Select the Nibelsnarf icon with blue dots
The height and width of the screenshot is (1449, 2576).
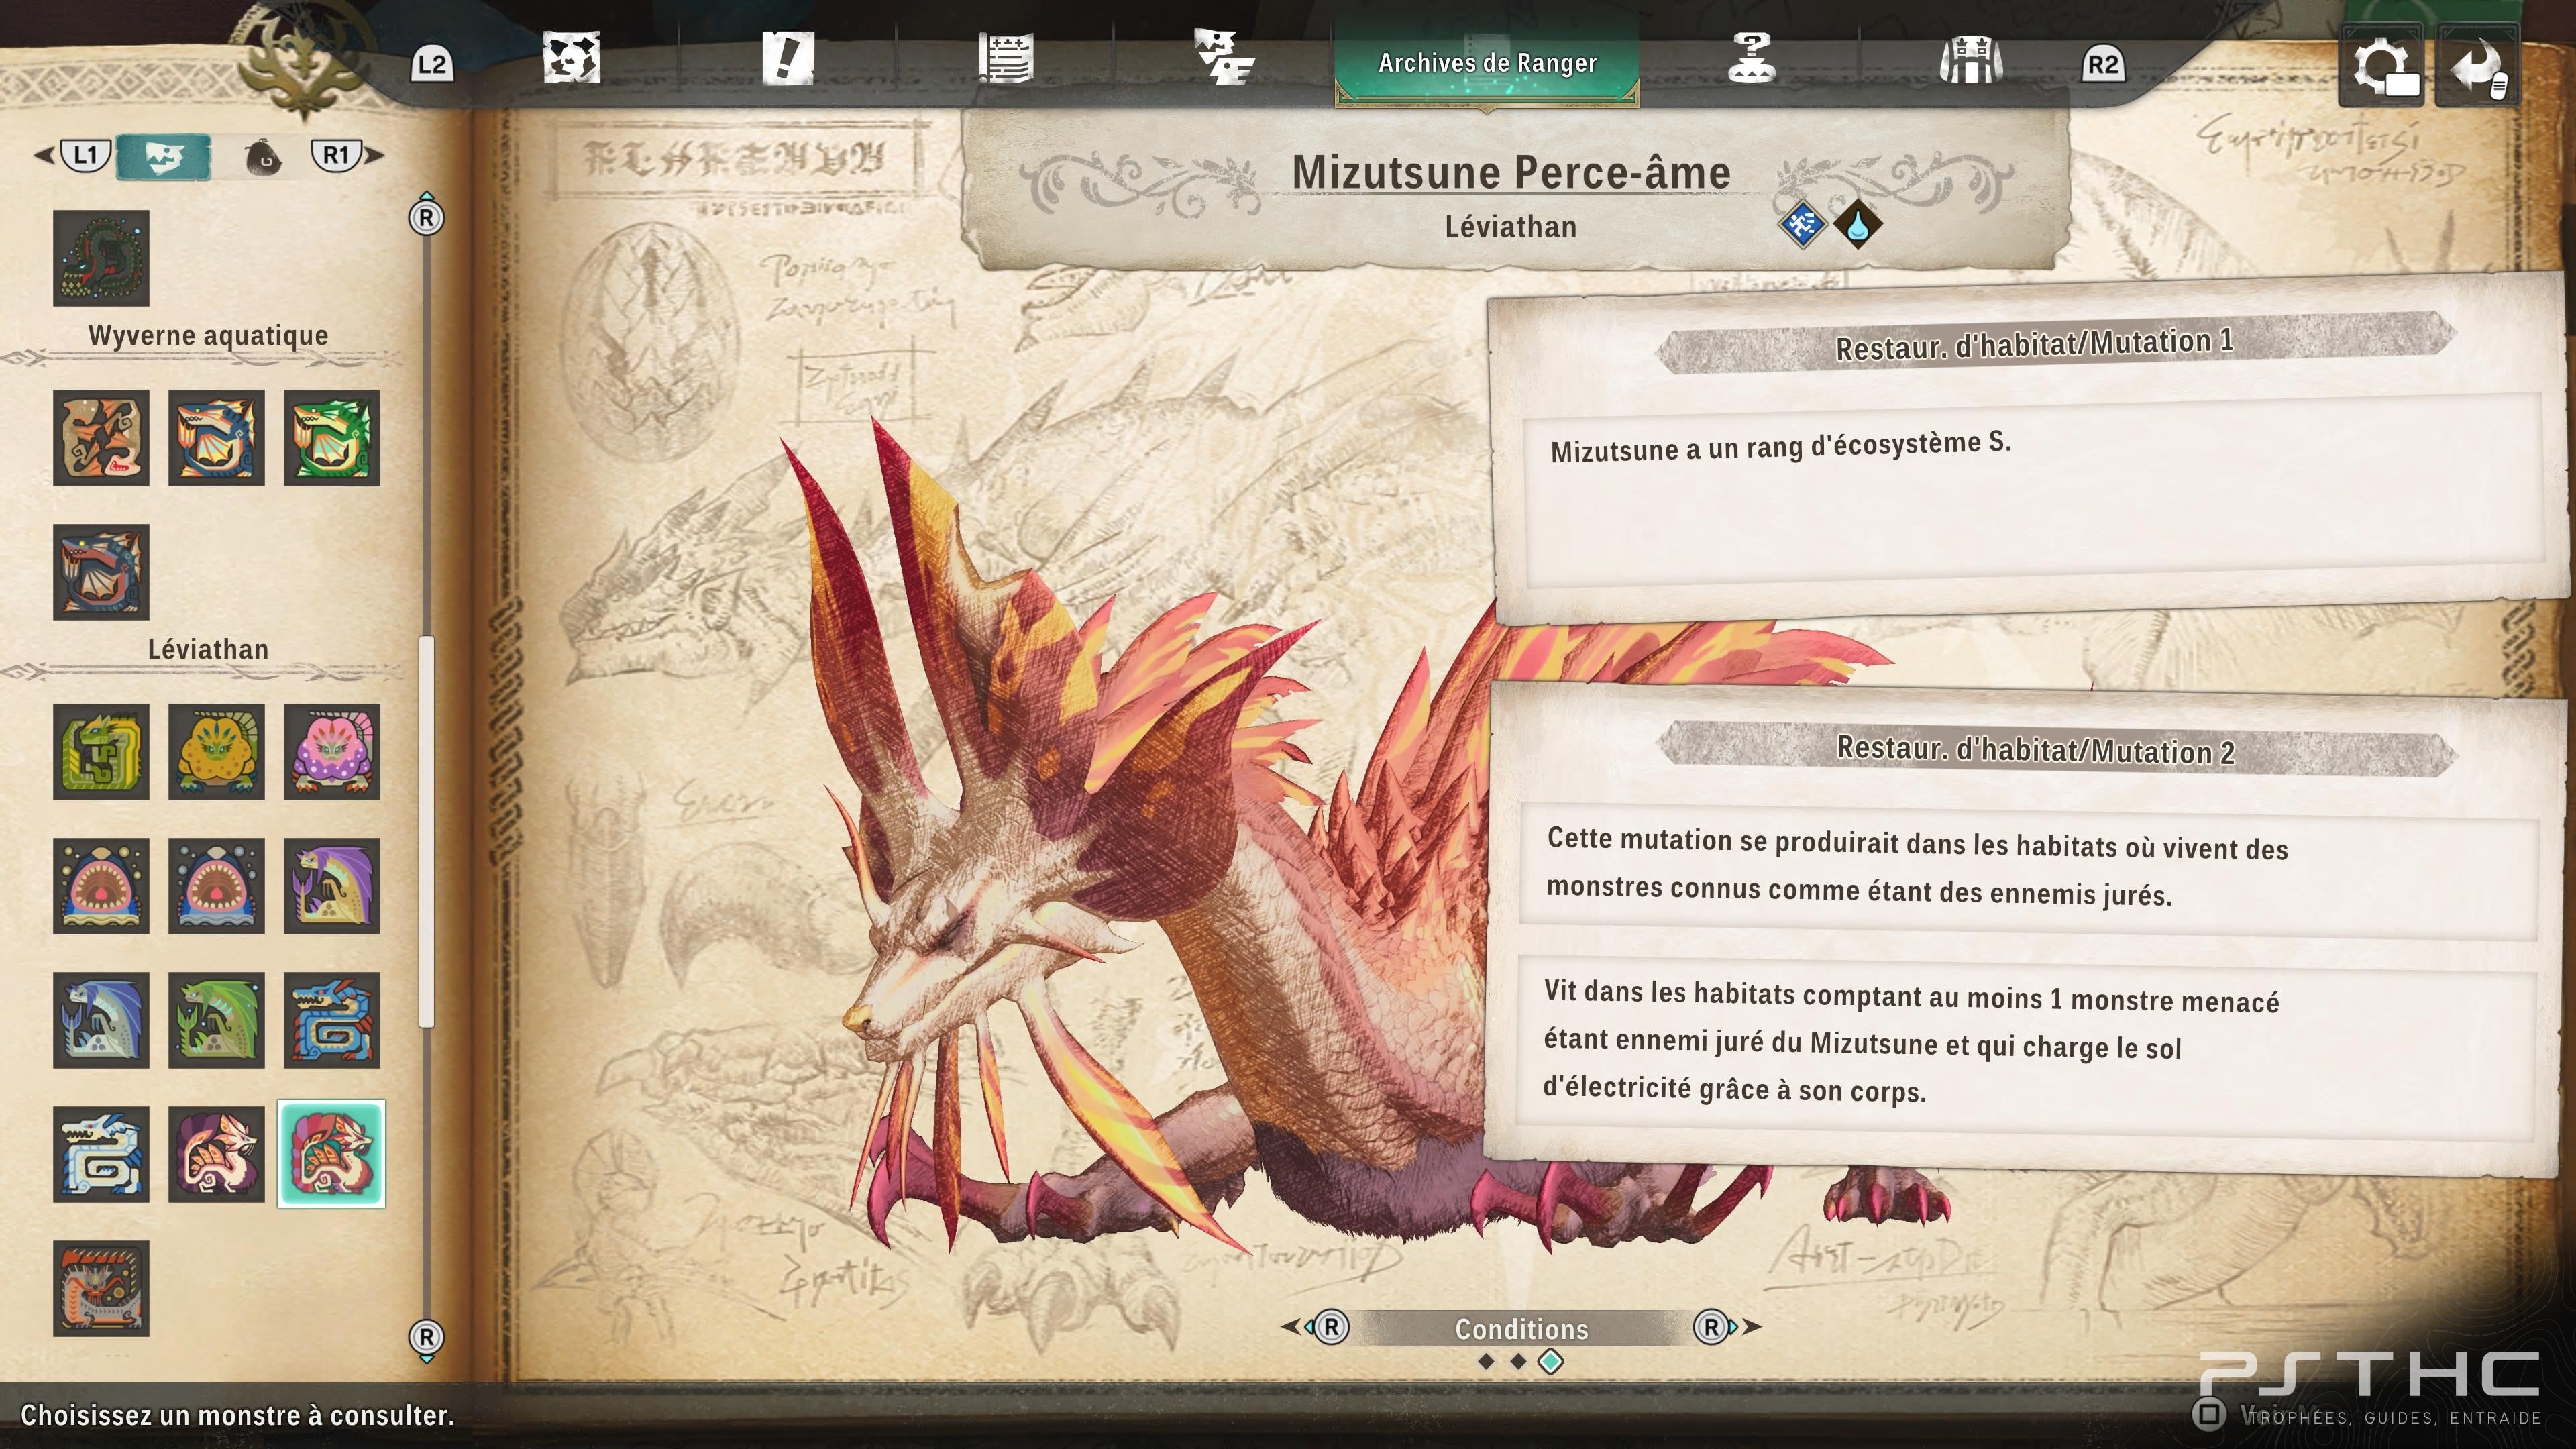point(216,886)
